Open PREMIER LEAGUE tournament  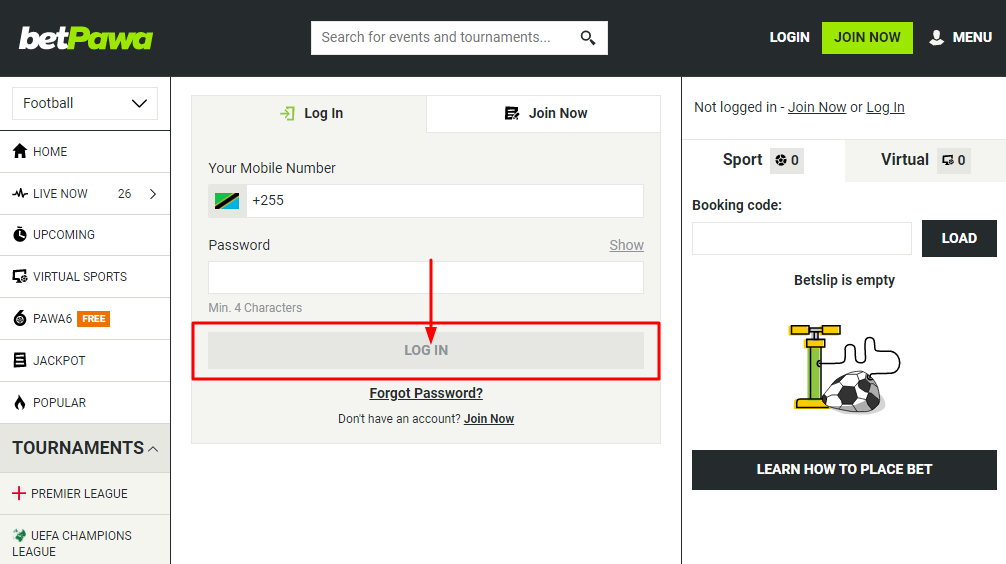[x=85, y=493]
